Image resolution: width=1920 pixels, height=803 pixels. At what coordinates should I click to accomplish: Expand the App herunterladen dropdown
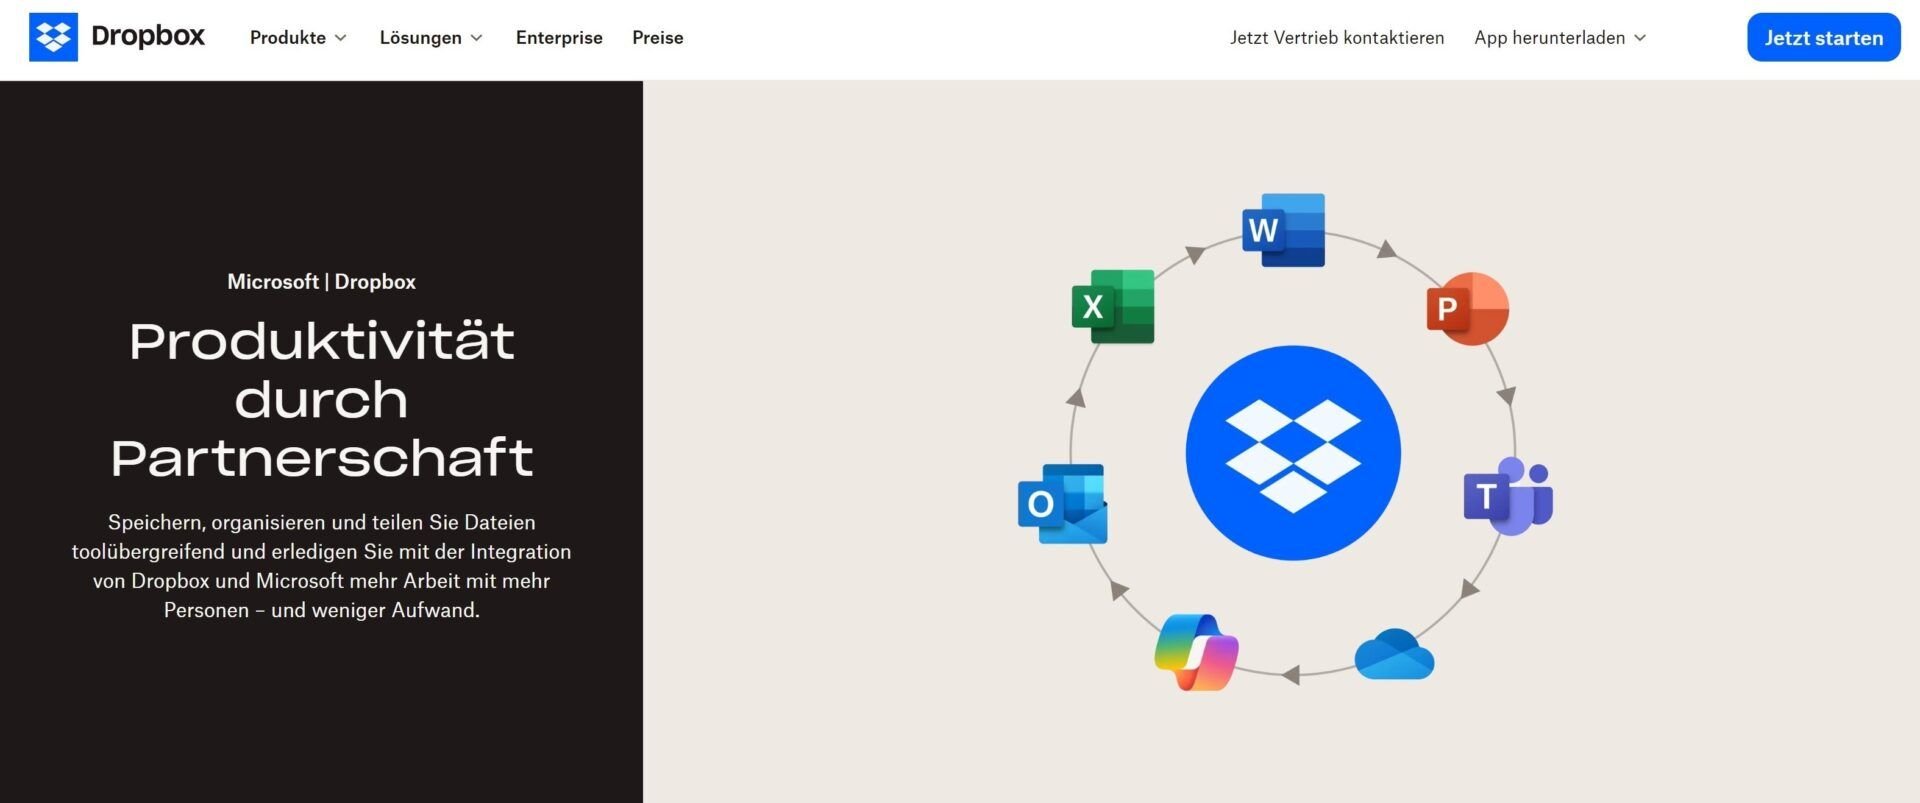1560,37
